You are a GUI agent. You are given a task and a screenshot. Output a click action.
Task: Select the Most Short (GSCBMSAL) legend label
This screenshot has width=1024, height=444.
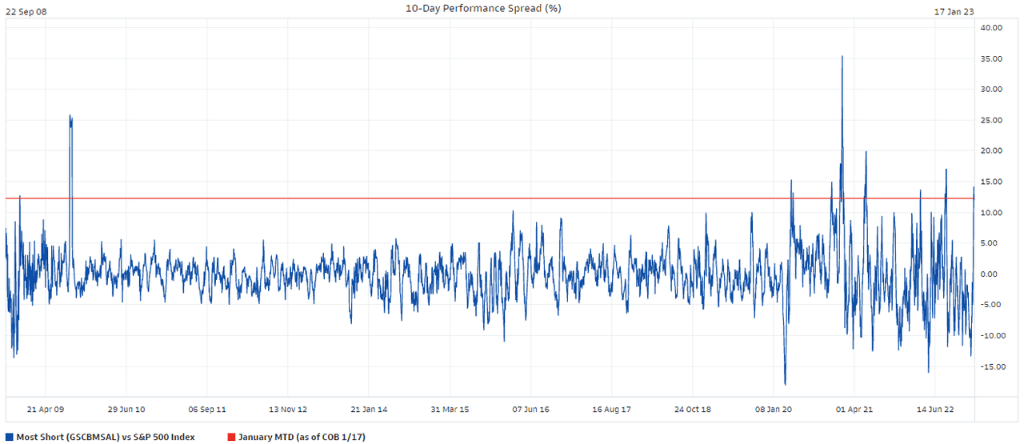(x=105, y=437)
